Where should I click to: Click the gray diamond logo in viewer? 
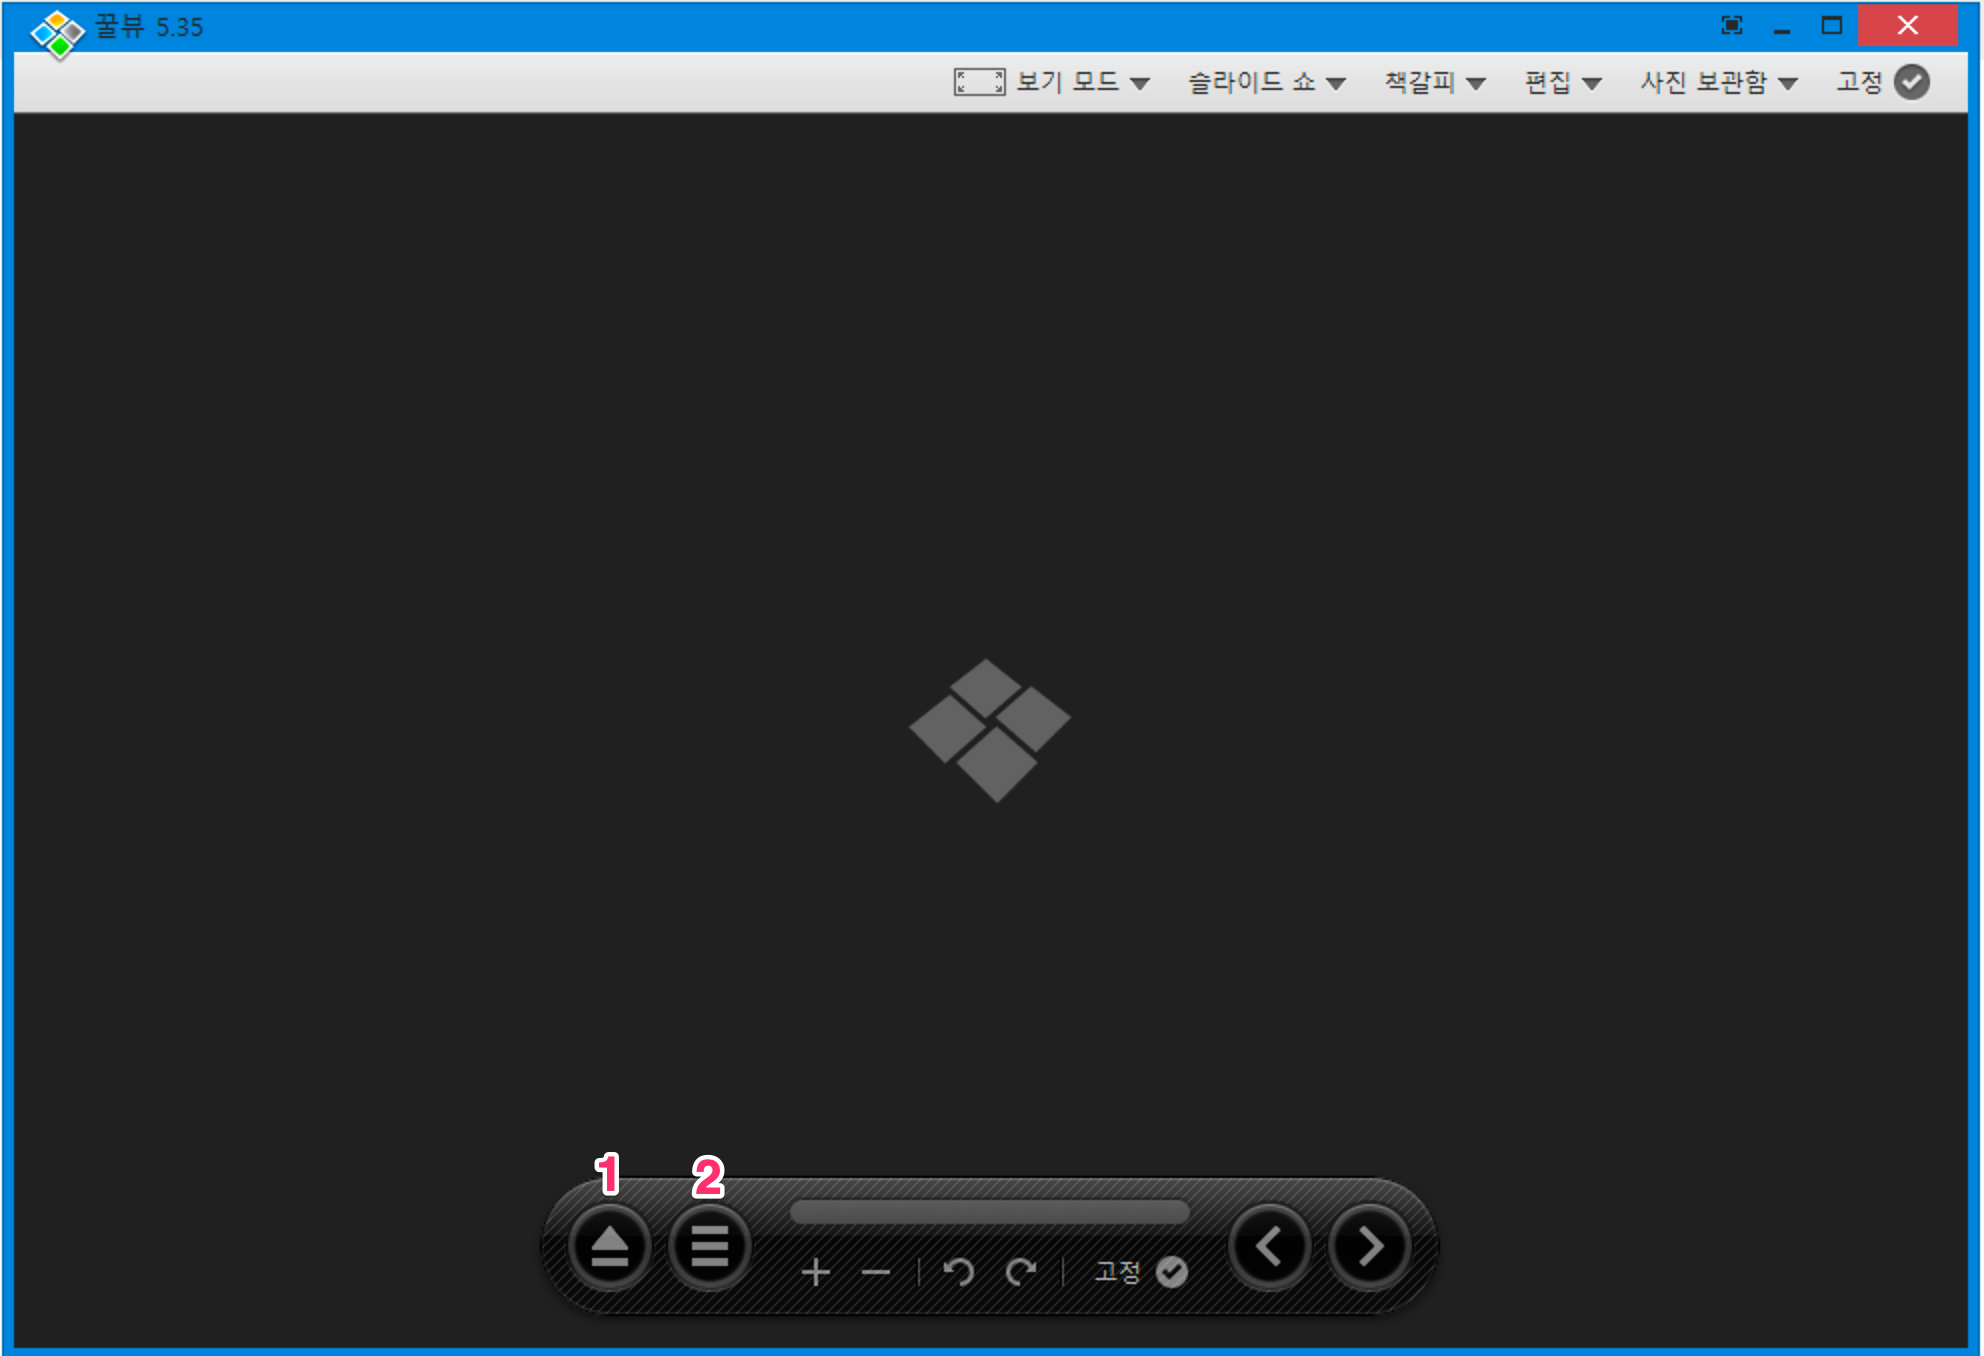point(989,729)
